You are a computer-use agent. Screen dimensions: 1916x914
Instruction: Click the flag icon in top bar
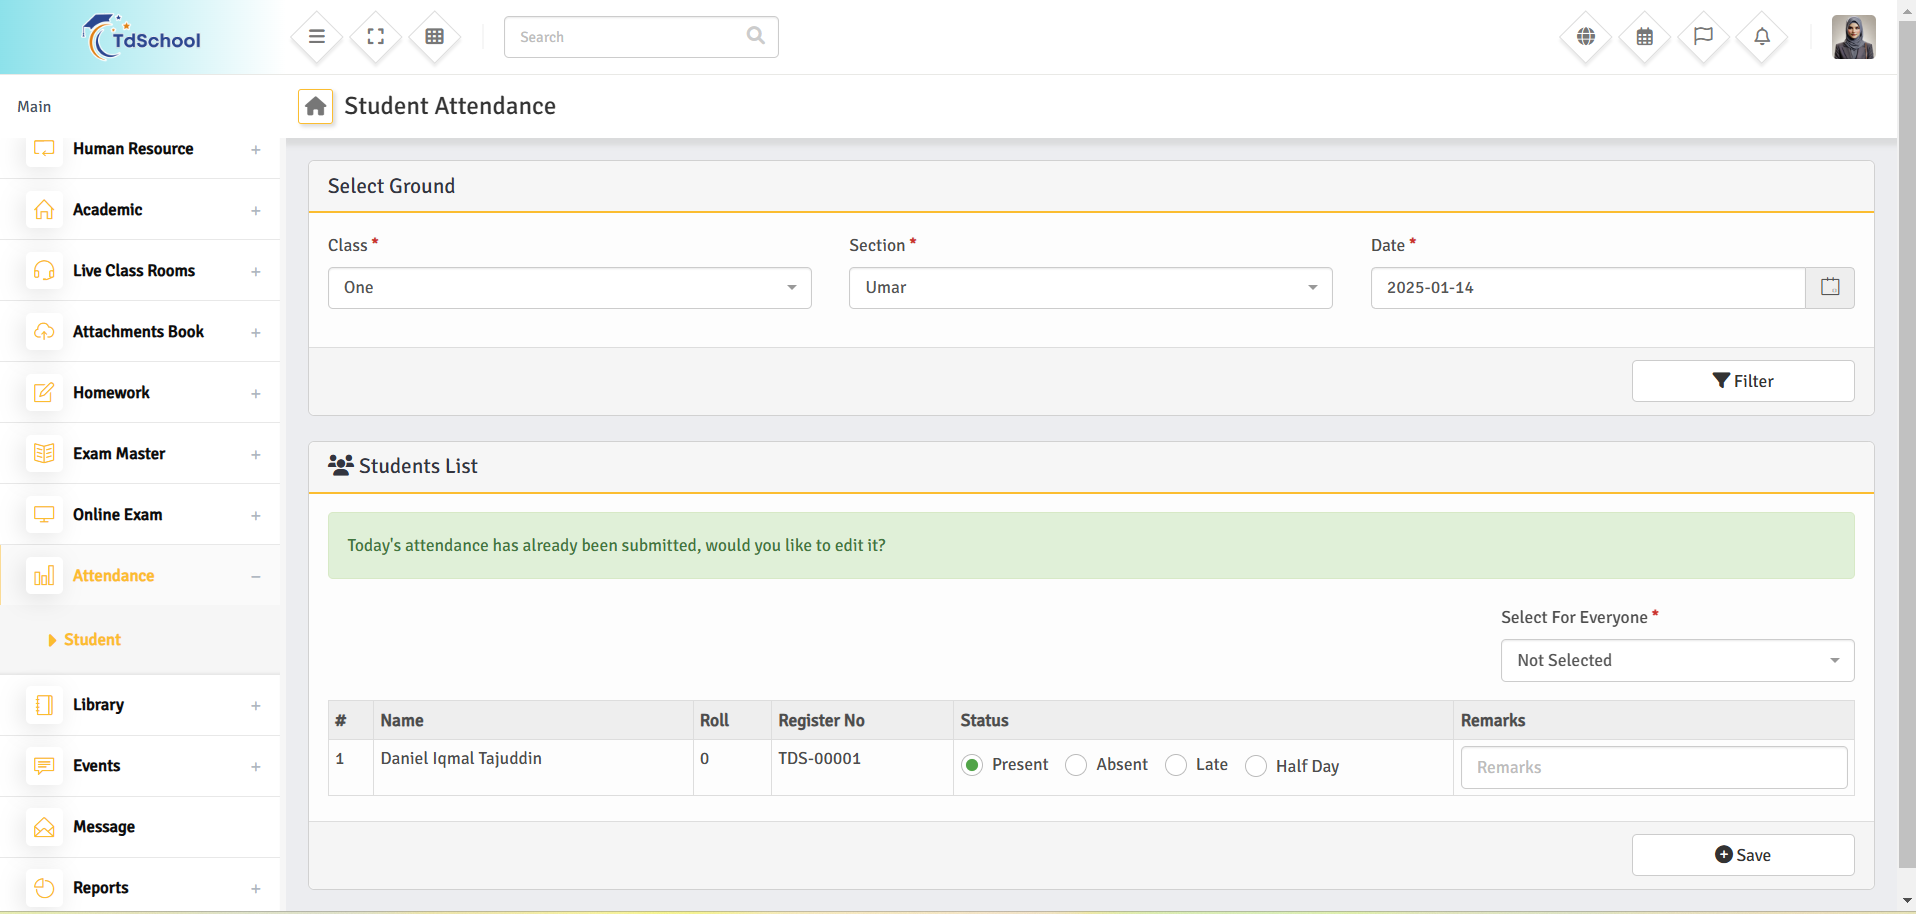[1703, 37]
